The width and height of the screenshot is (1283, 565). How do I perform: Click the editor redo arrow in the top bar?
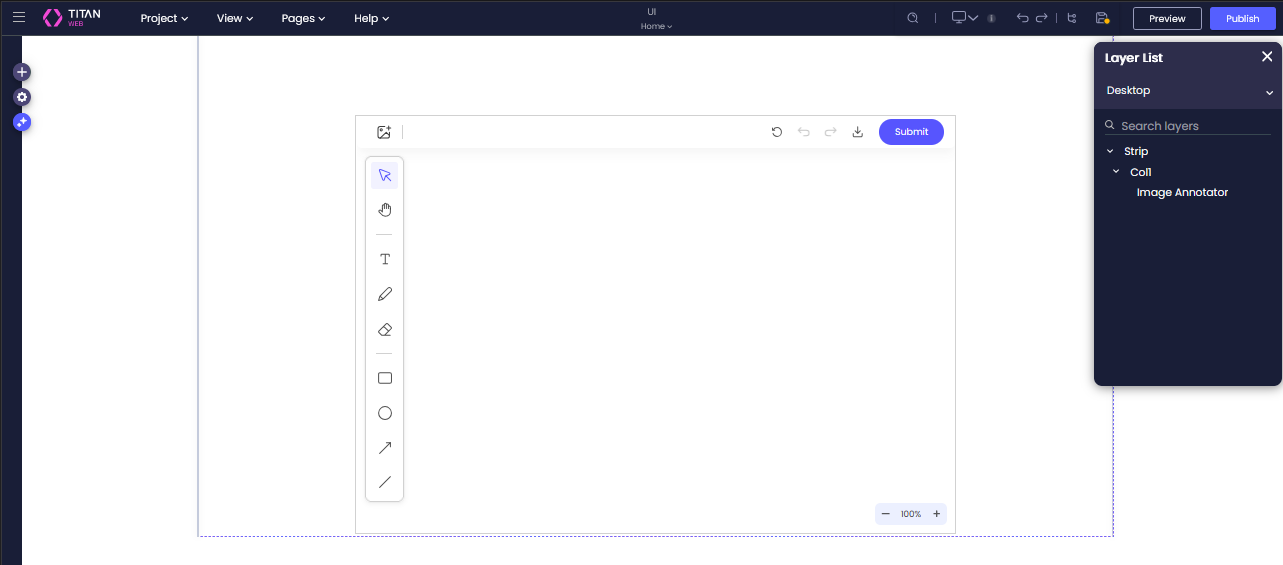tap(1041, 18)
